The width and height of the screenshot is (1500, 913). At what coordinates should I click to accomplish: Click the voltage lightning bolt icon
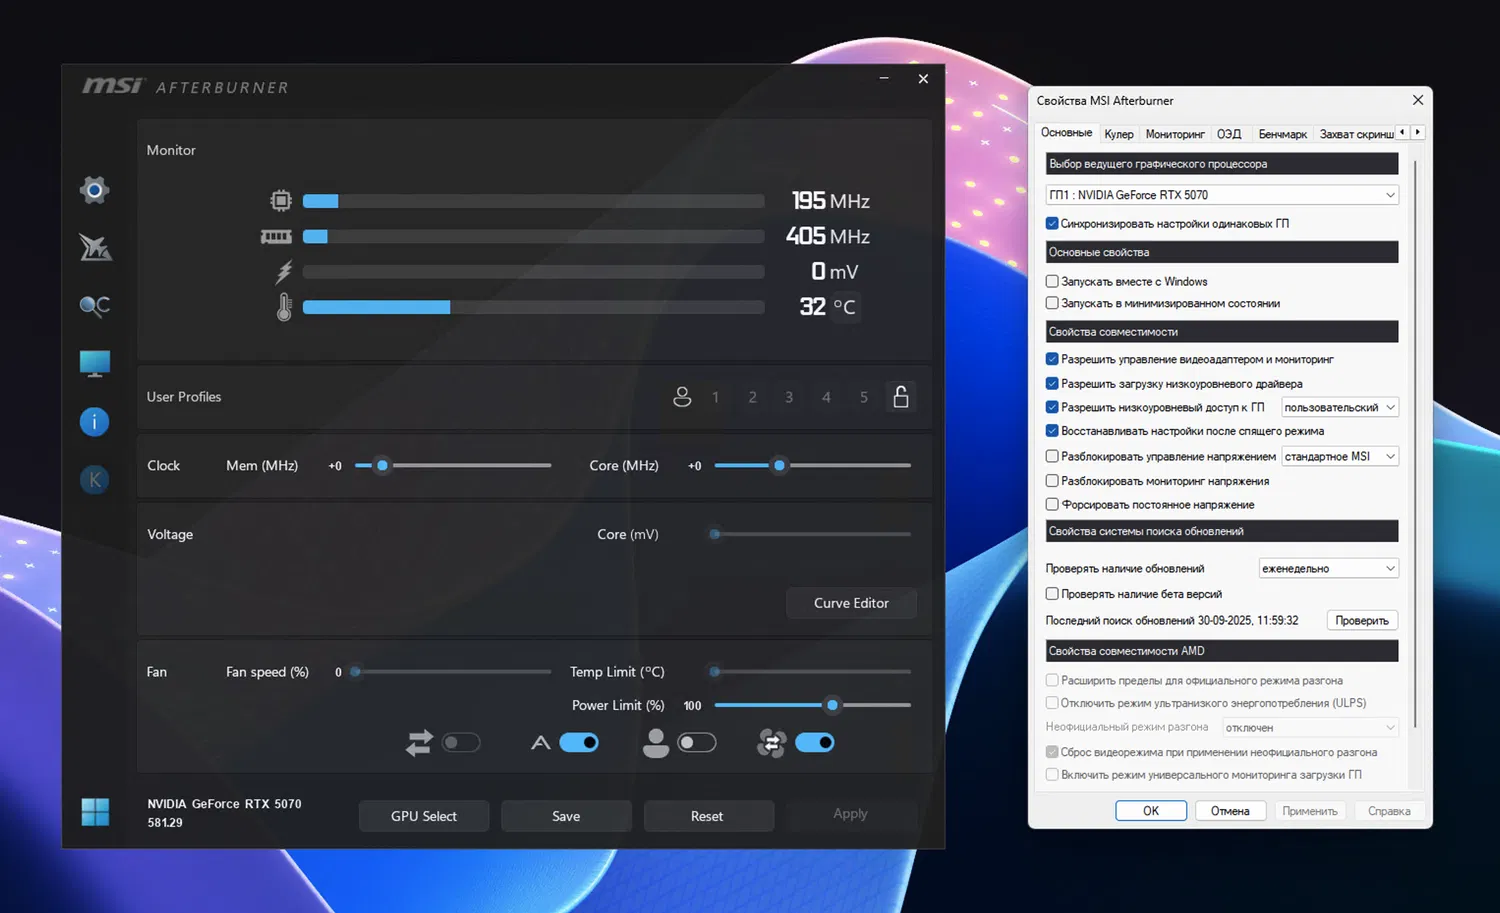coord(284,272)
